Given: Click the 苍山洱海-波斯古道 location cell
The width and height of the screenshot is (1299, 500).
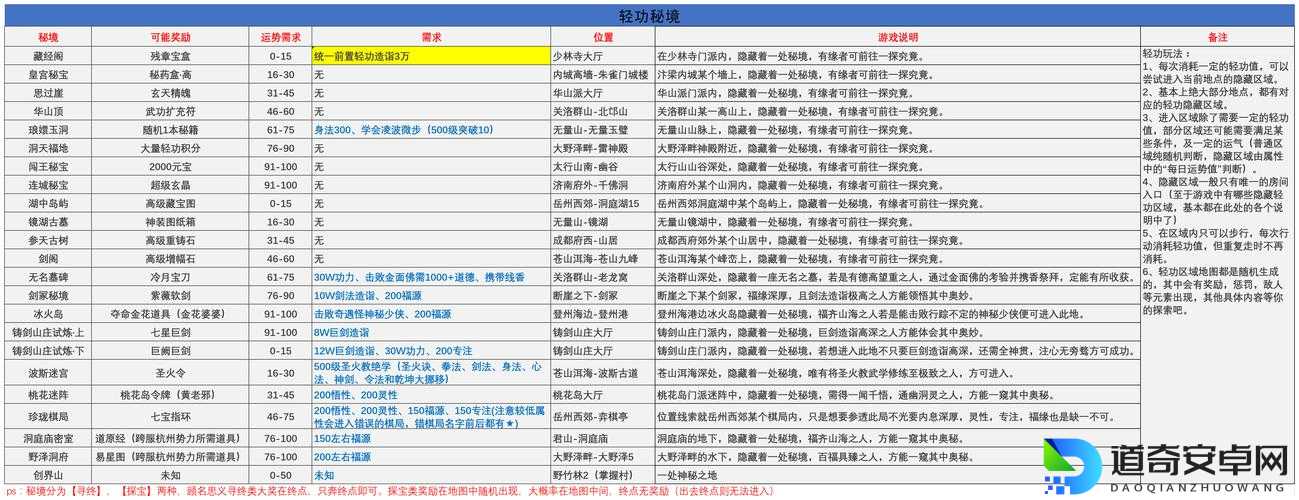Looking at the screenshot, I should (x=603, y=372).
